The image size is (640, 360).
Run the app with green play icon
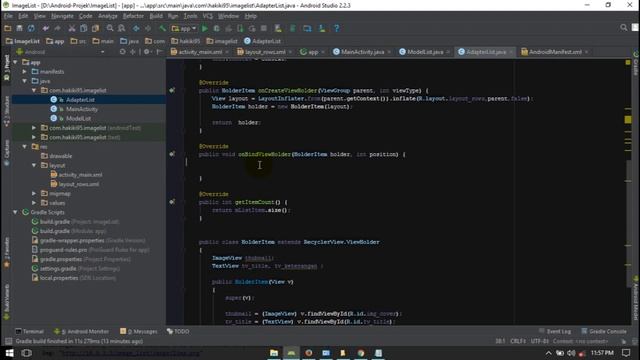pyautogui.click(x=205, y=28)
